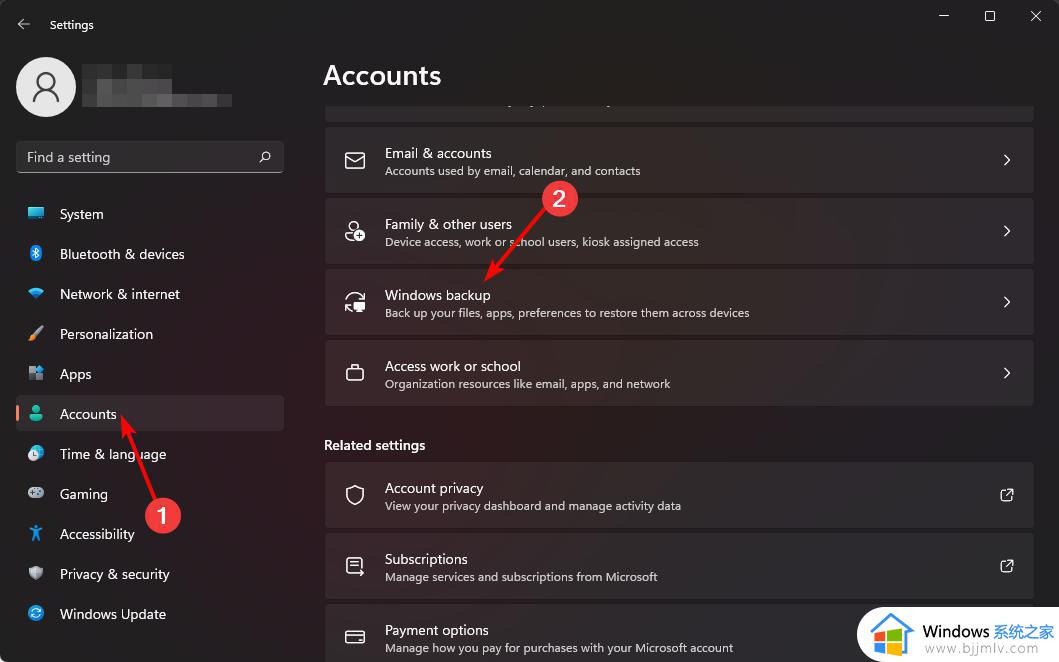Click the Accounts page heading
1059x662 pixels.
tap(382, 76)
